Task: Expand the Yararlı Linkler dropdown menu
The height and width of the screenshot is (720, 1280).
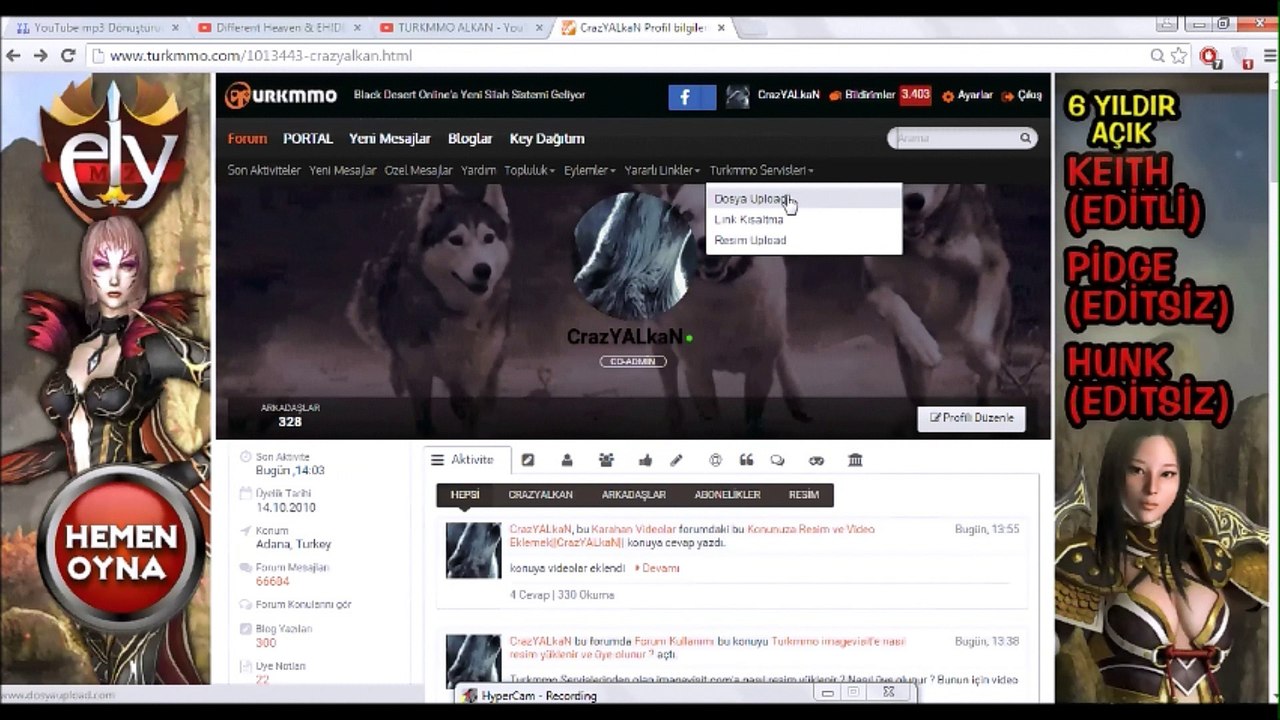Action: pos(663,171)
